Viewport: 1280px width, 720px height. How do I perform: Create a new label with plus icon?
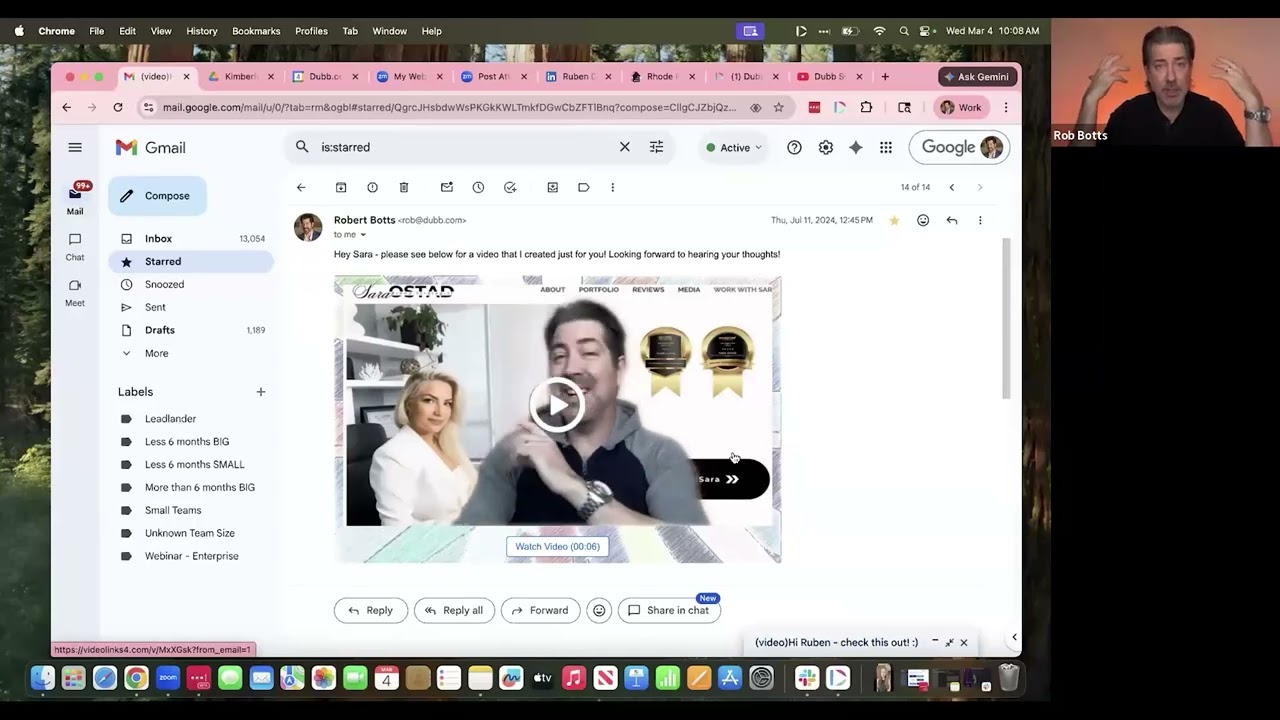click(261, 392)
